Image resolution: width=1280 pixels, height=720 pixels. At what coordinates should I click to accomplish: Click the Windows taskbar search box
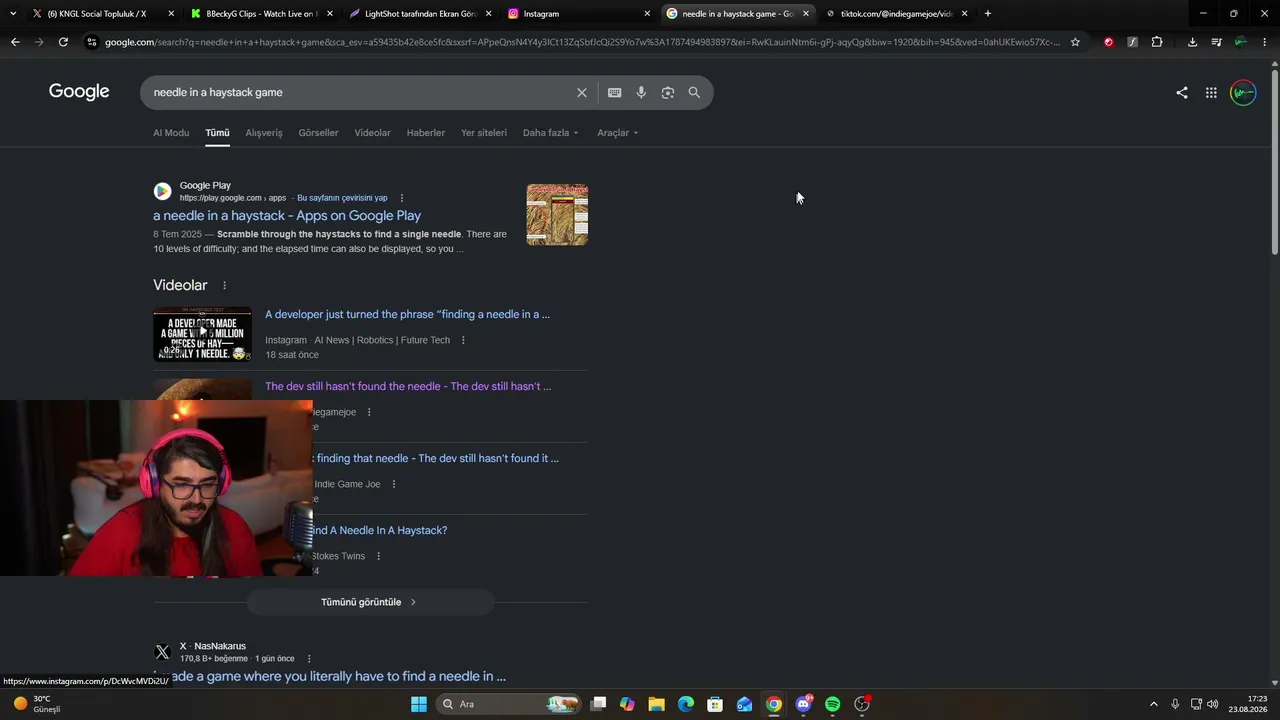[x=510, y=704]
